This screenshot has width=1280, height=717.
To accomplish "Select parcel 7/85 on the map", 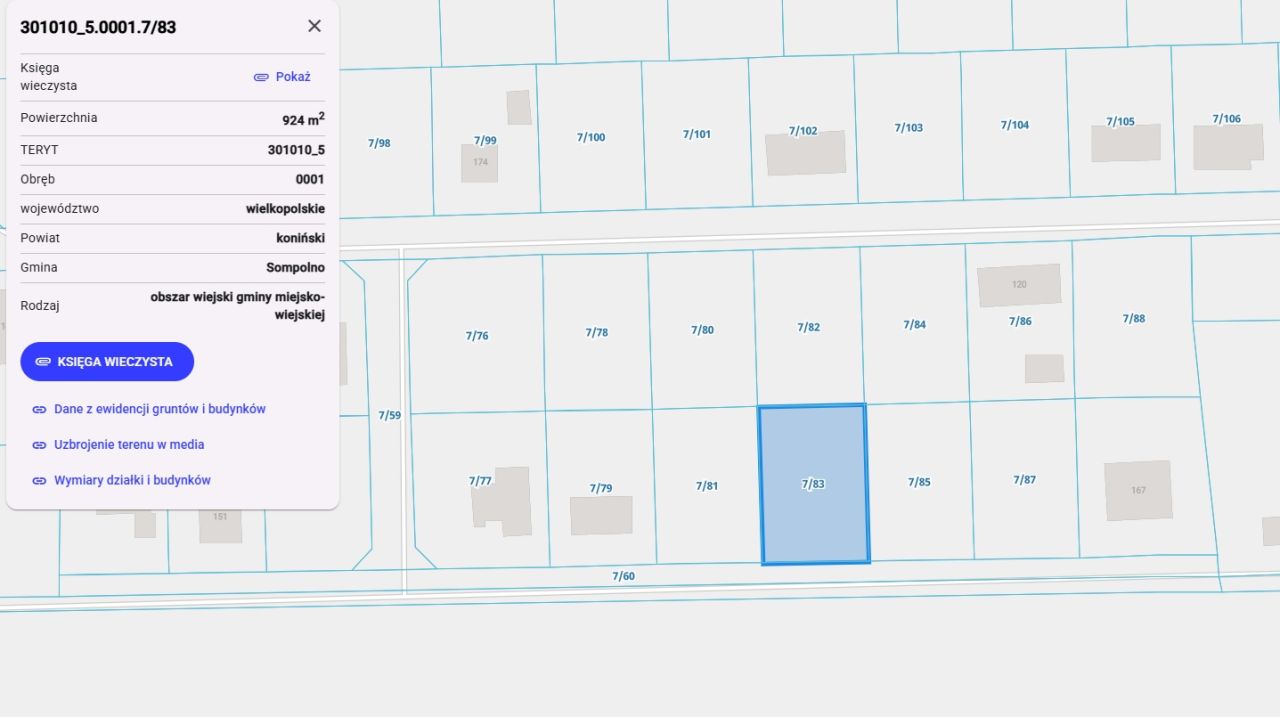I will (x=919, y=482).
